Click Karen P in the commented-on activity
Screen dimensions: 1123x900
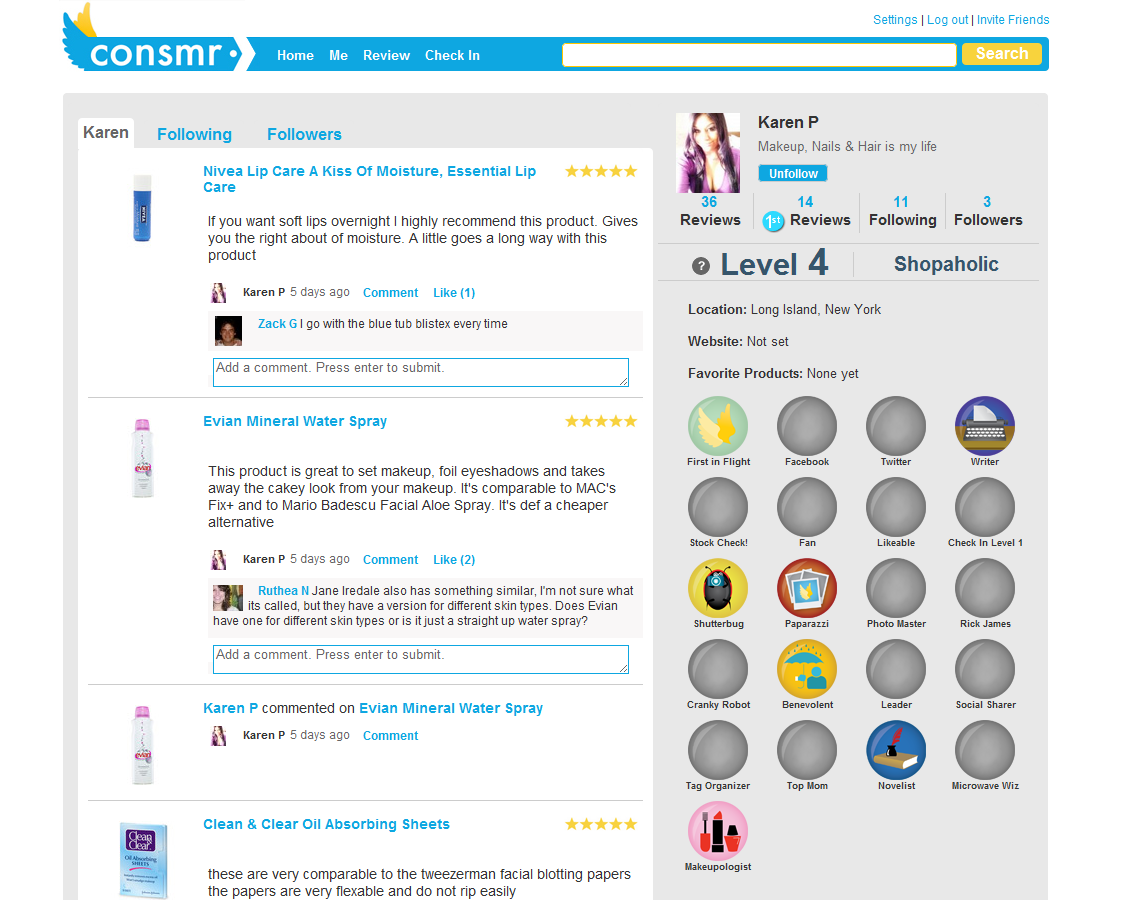pos(230,708)
